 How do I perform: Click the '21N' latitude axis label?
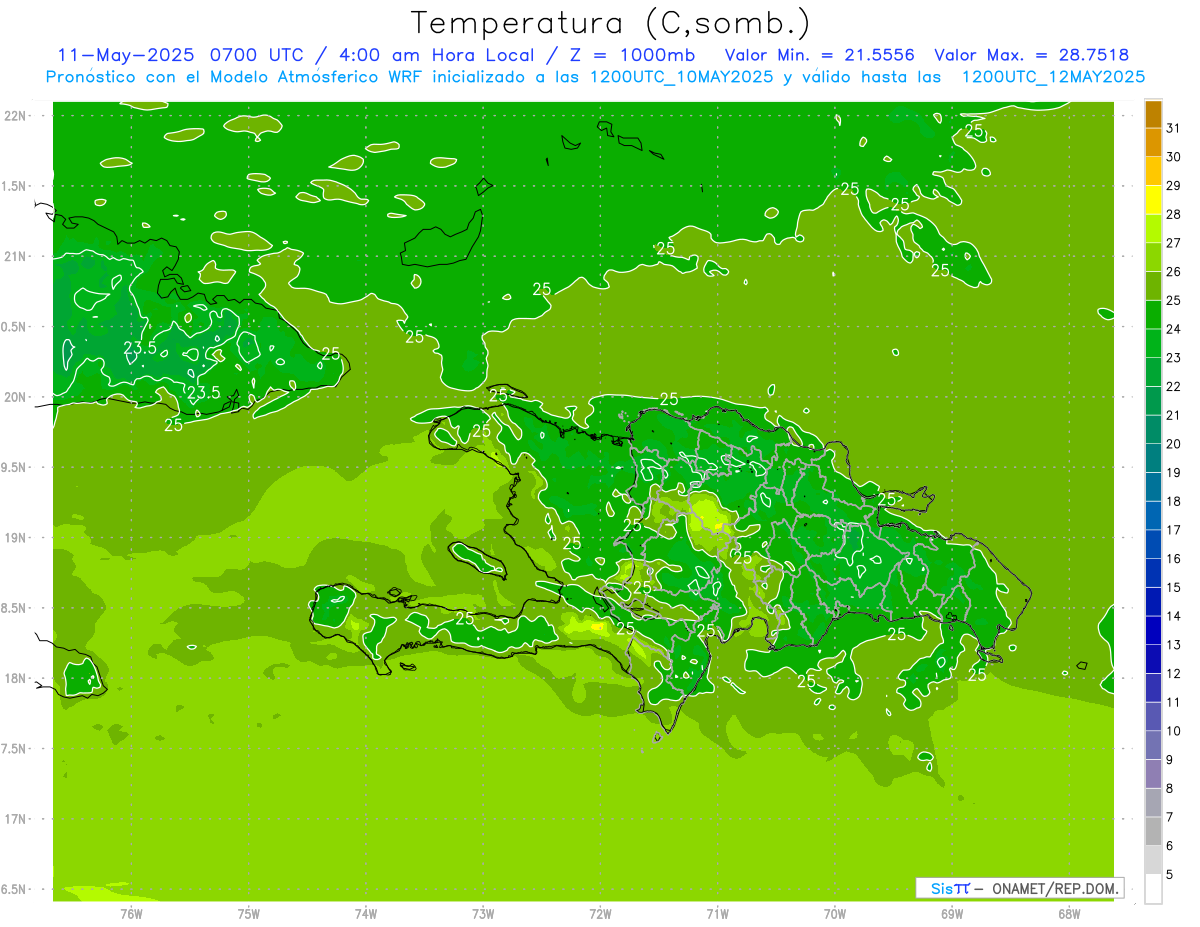(x=16, y=257)
